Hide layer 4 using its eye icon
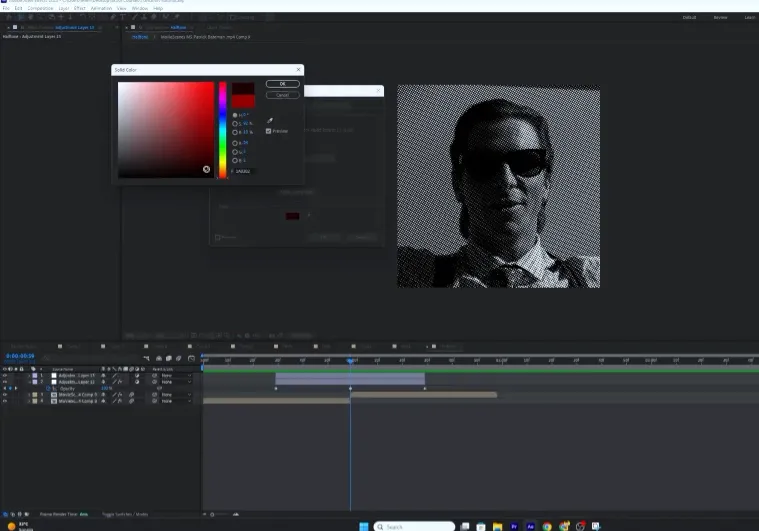The width and height of the screenshot is (759, 531). pyautogui.click(x=5, y=401)
